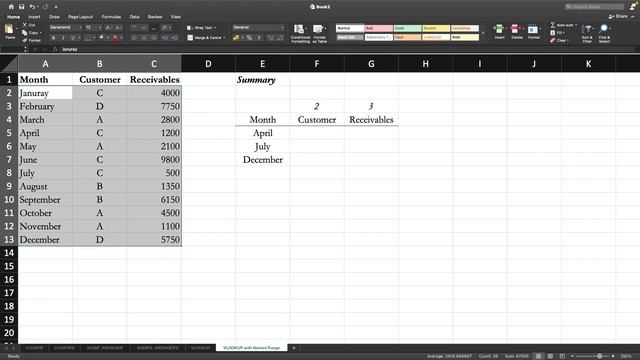Viewport: 640px width, 360px height.
Task: Select row 14 header
Action: pyautogui.click(x=9, y=253)
